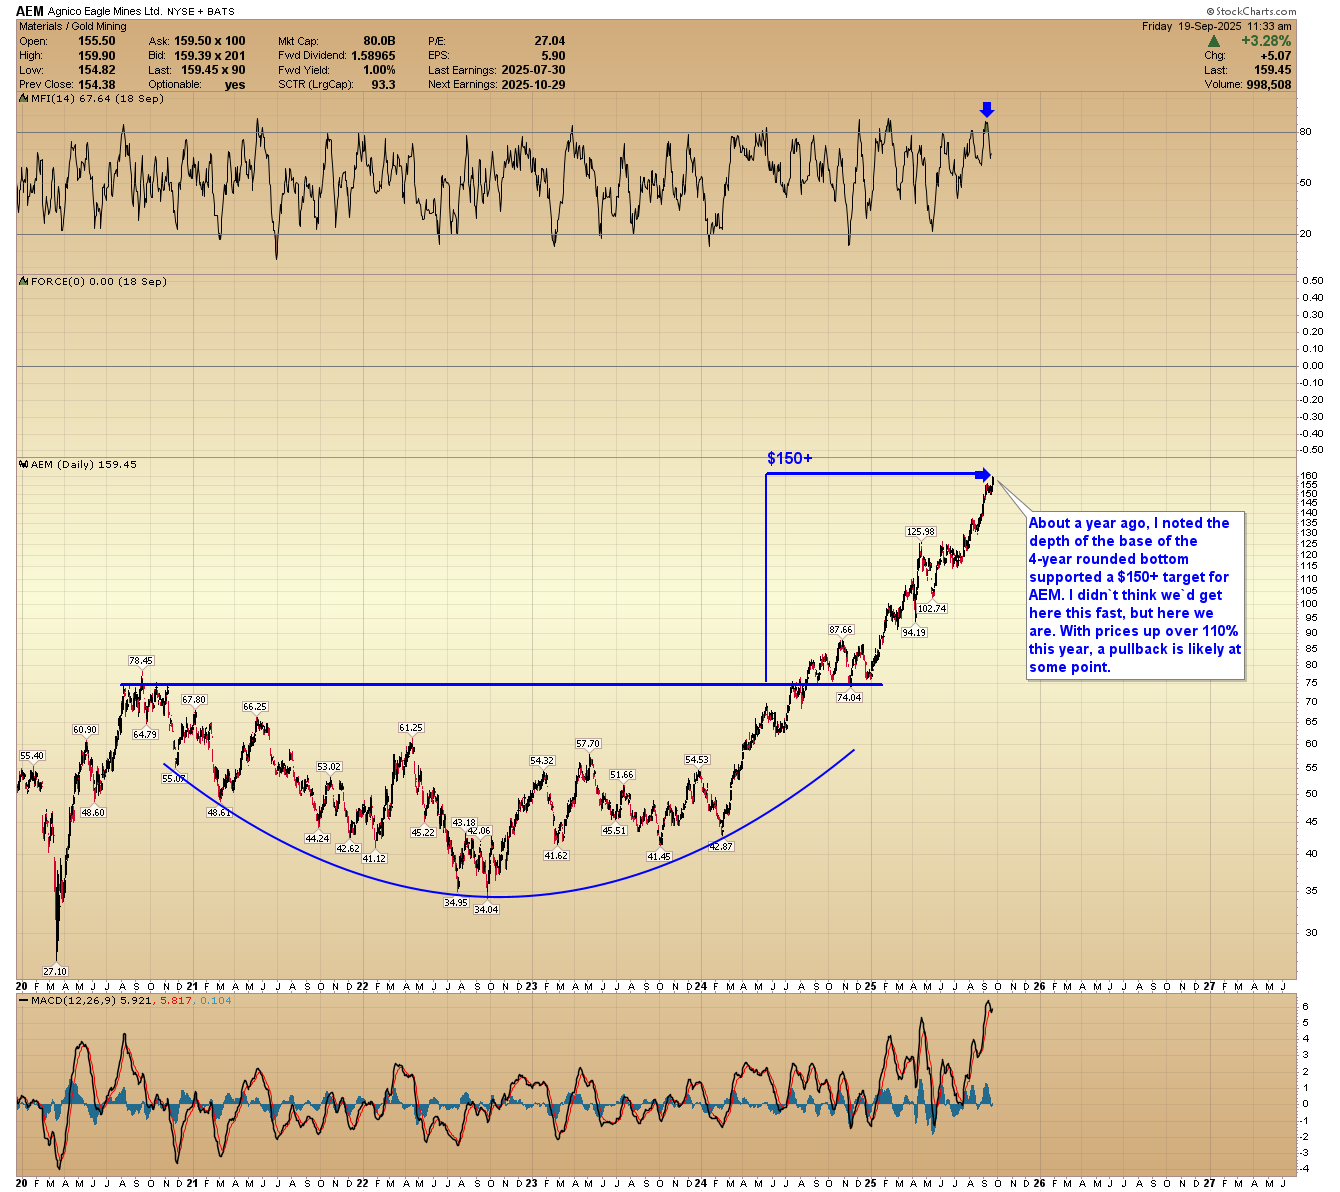
Task: Click the 87.66 price label
Action: (841, 630)
